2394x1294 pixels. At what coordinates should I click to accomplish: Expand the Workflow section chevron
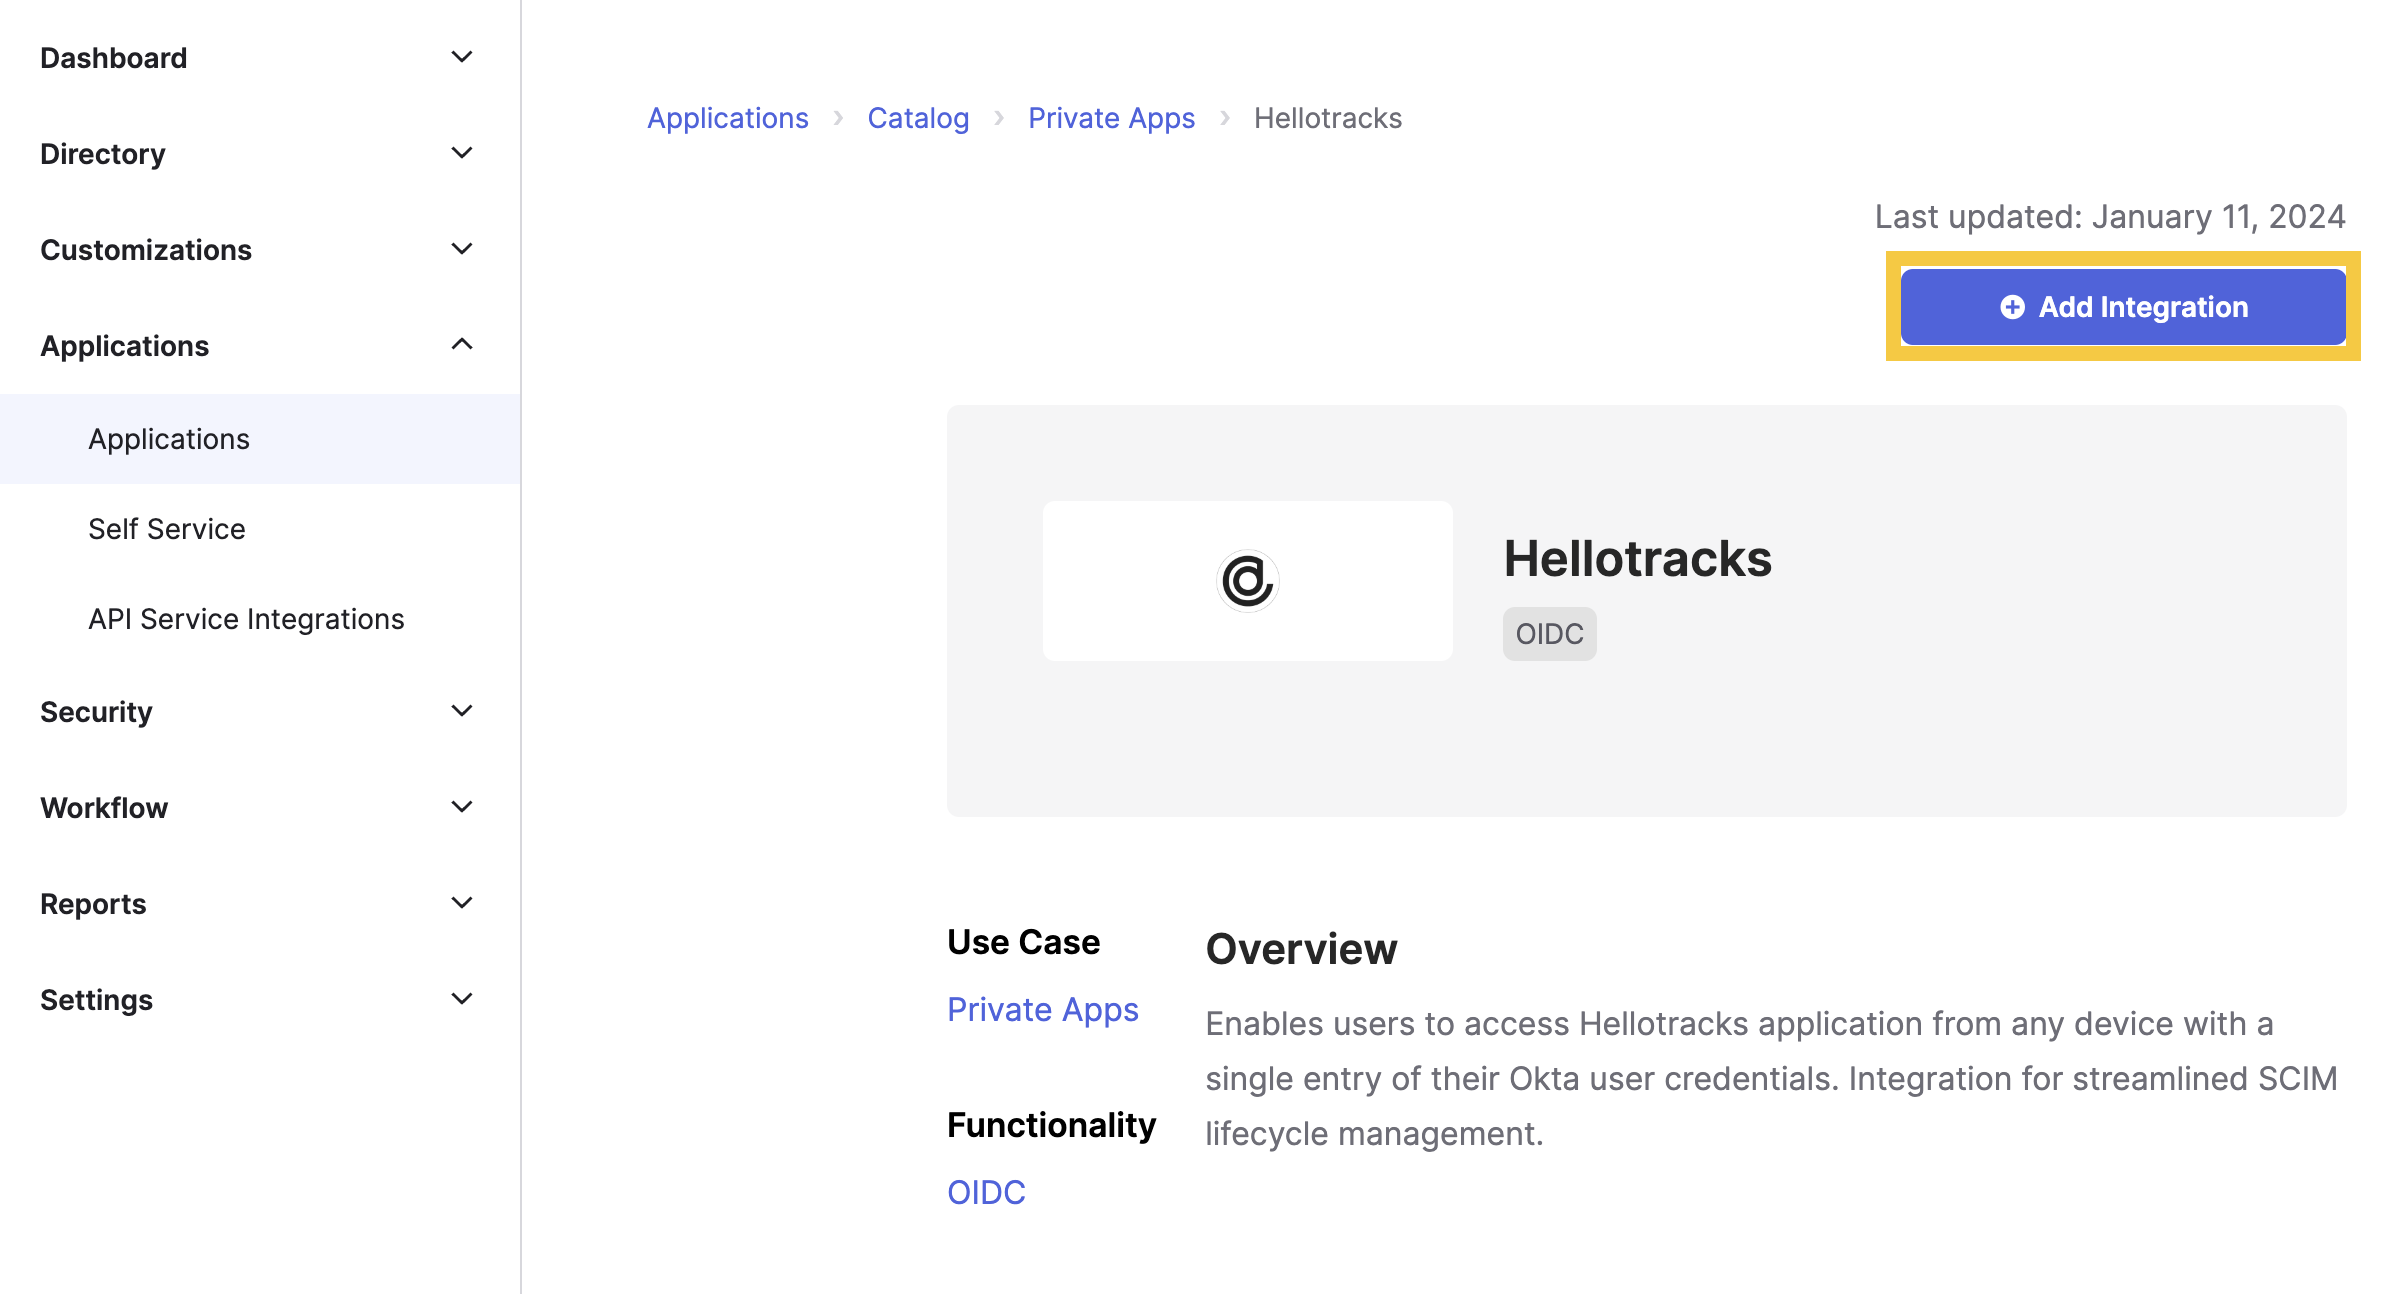(x=462, y=807)
